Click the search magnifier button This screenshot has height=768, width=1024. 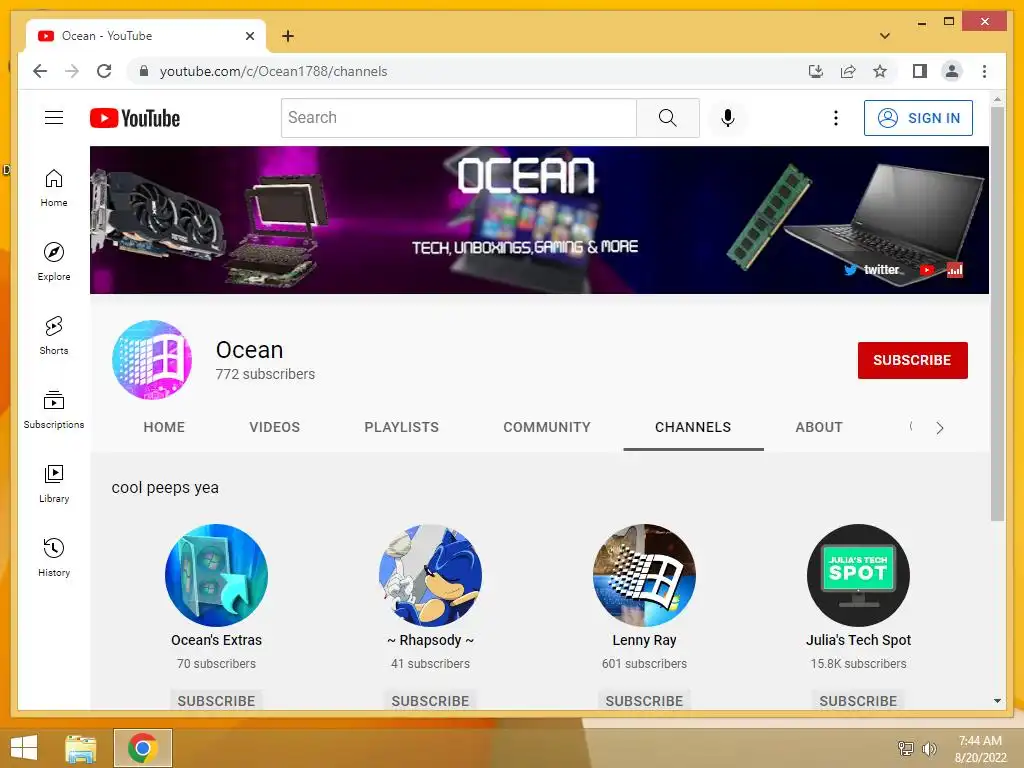(x=667, y=118)
